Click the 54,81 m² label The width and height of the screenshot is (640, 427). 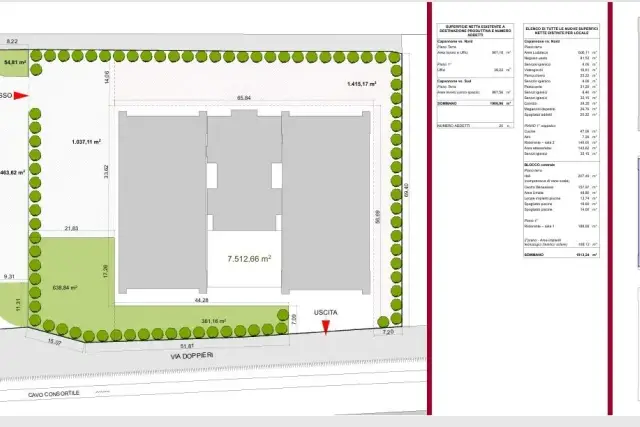[x=15, y=62]
